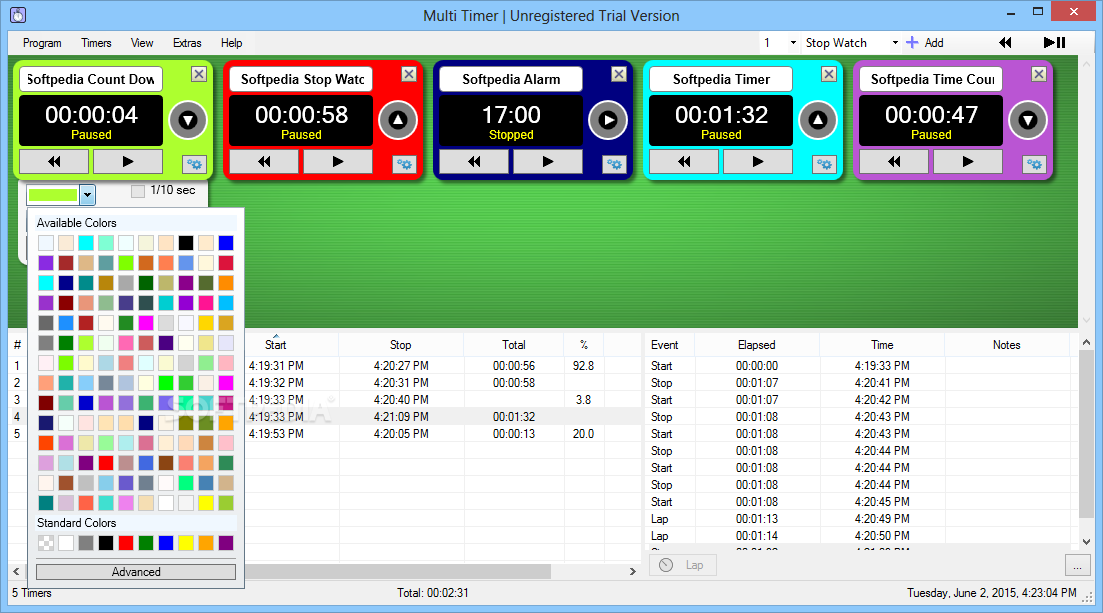Pick red swatch in Standard Colors
1103x613 pixels.
click(x=126, y=543)
